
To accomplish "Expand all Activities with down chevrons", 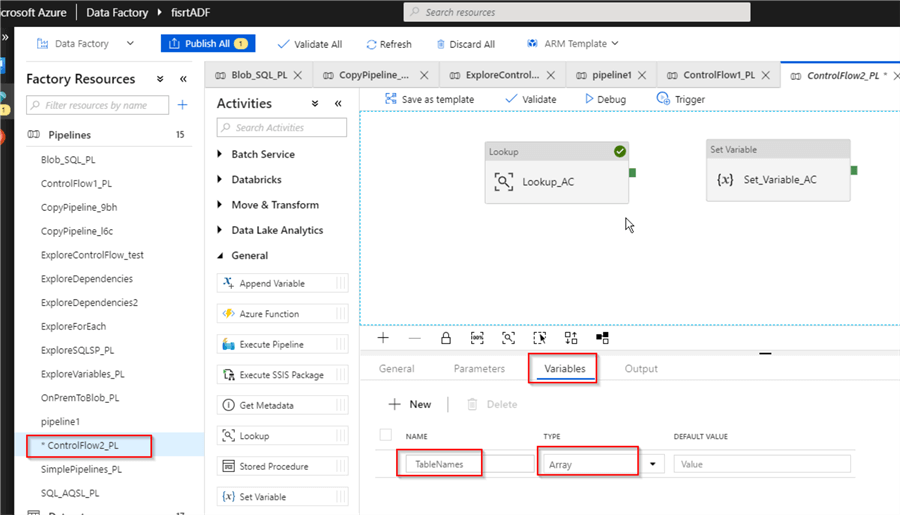I will pyautogui.click(x=315, y=103).
